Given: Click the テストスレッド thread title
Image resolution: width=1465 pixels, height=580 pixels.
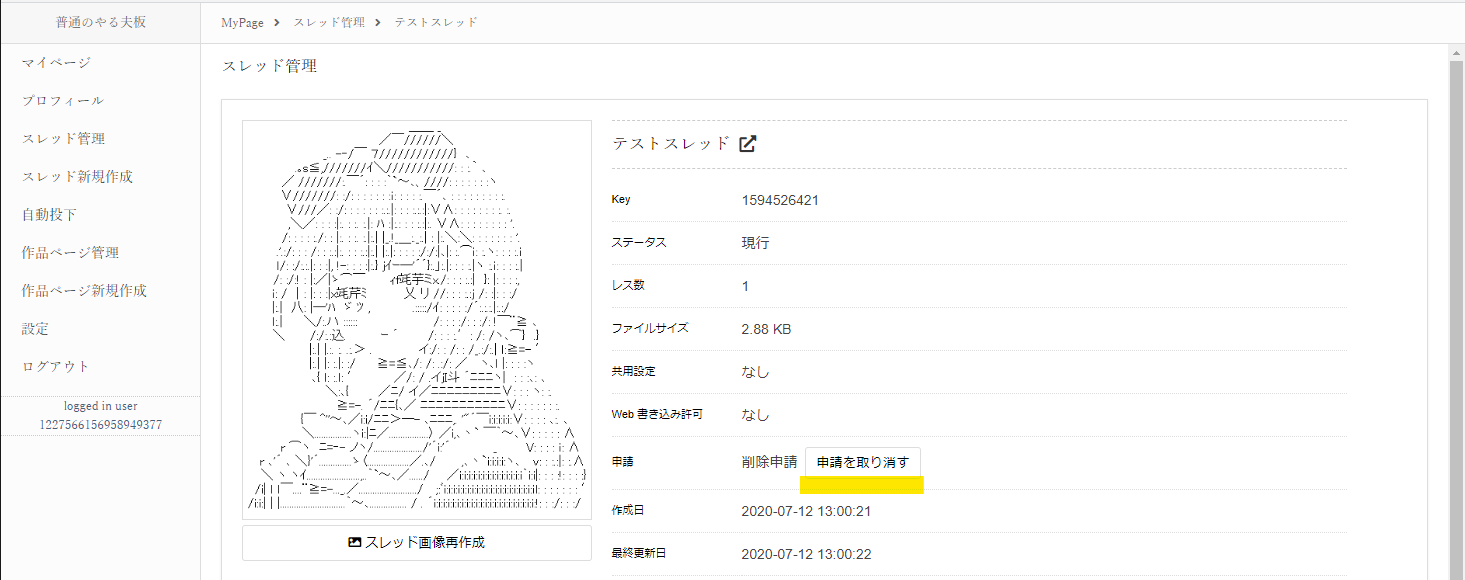Looking at the screenshot, I should pyautogui.click(x=671, y=143).
